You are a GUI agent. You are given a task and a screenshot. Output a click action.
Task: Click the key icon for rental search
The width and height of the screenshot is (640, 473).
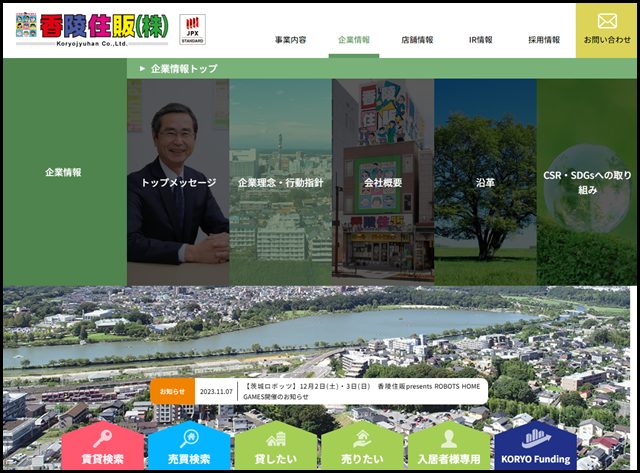(102, 439)
